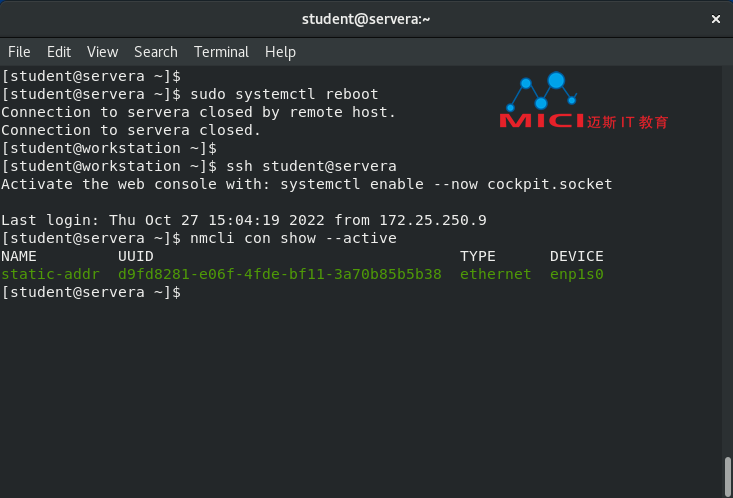Click the last empty command prompt
Screen dimensions: 733x498
pyautogui.click(x=91, y=292)
